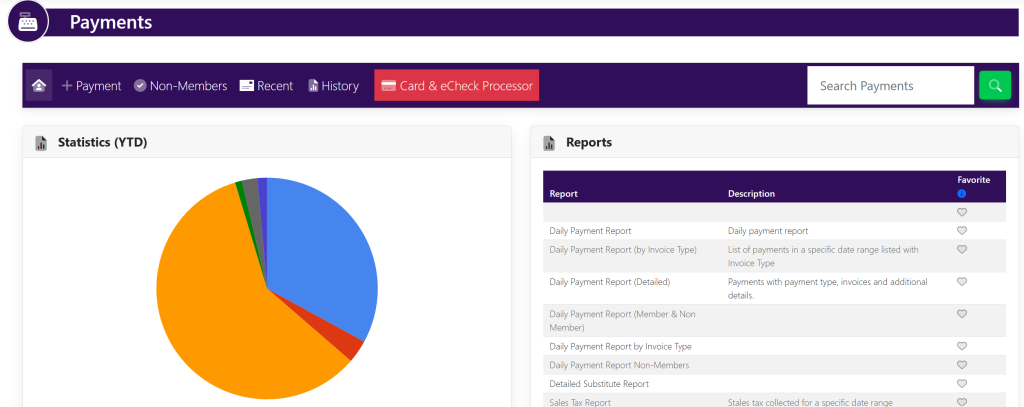
Task: Click the blue Favorite info icon
Action: pos(961,193)
